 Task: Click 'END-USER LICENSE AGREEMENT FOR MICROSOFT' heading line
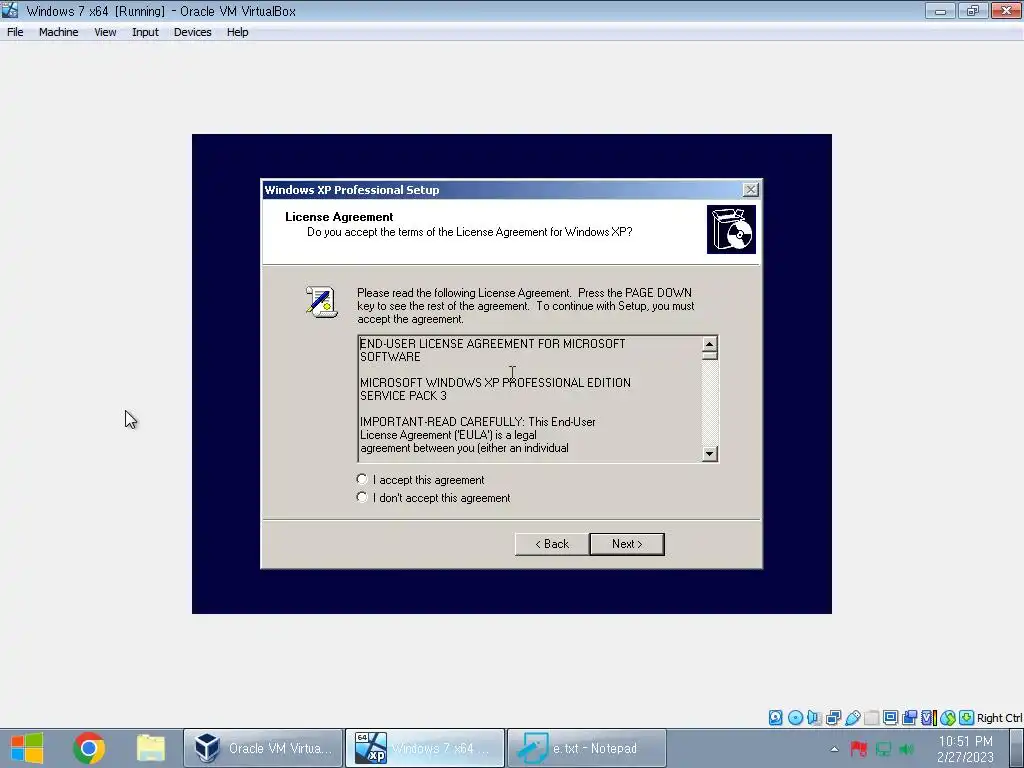pos(492,344)
